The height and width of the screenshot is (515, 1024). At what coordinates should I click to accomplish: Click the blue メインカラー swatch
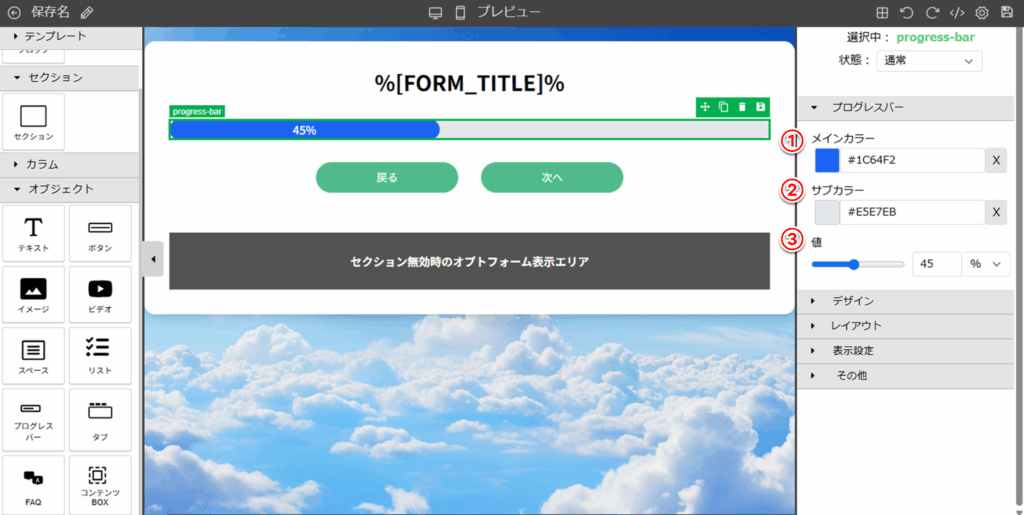827,160
